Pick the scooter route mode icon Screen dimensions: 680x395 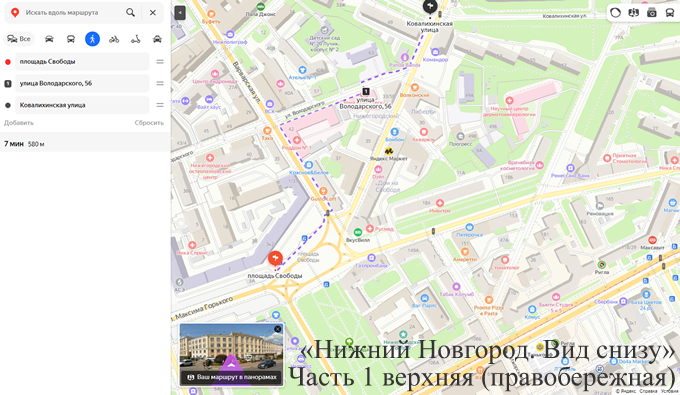pos(136,39)
